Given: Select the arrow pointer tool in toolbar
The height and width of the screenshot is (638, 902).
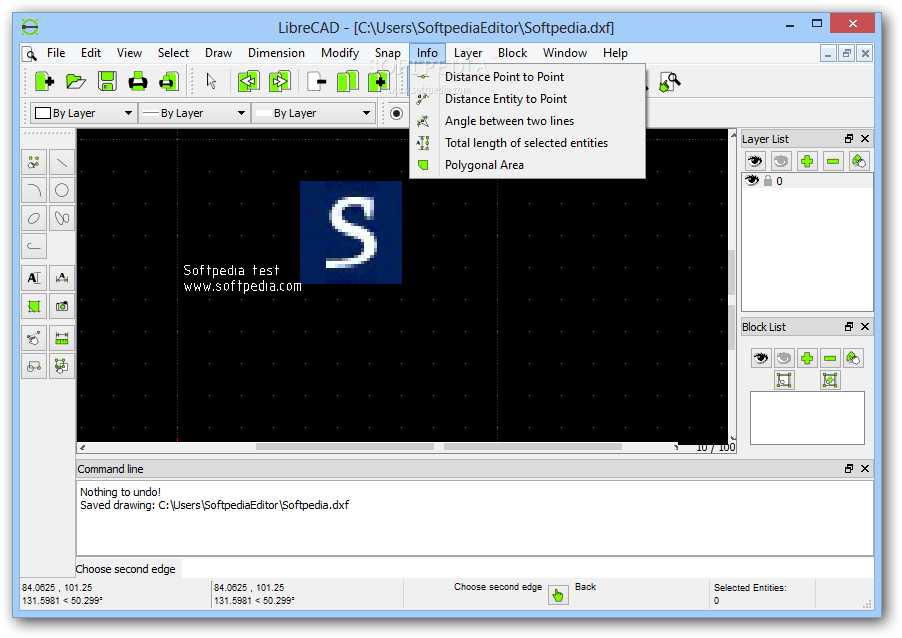Looking at the screenshot, I should coord(211,82).
